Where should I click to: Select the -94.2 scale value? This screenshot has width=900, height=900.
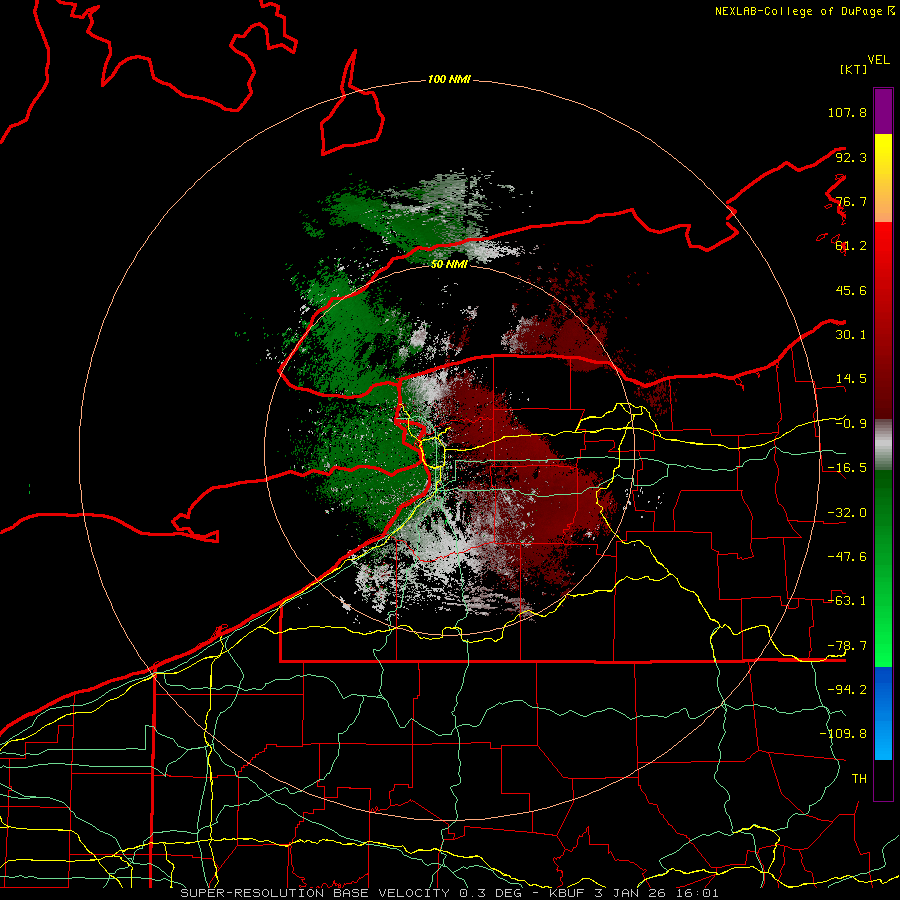click(847, 690)
